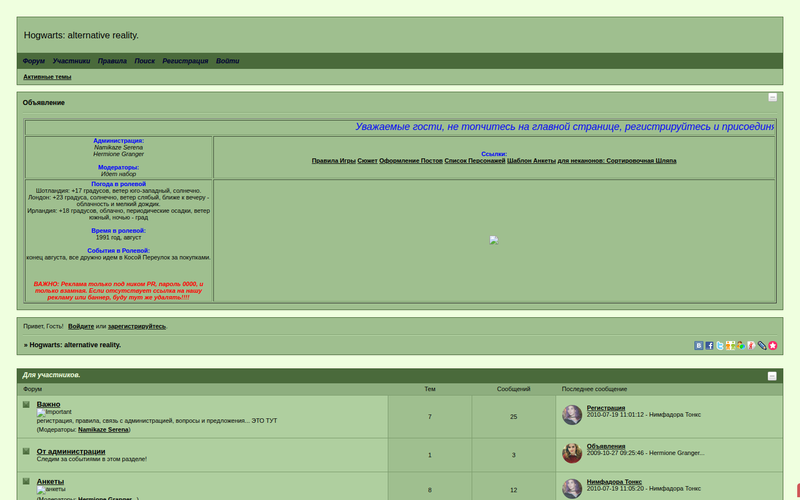Click the pink star bookmark icon
Image resolution: width=800 pixels, height=500 pixels.
pos(773,345)
